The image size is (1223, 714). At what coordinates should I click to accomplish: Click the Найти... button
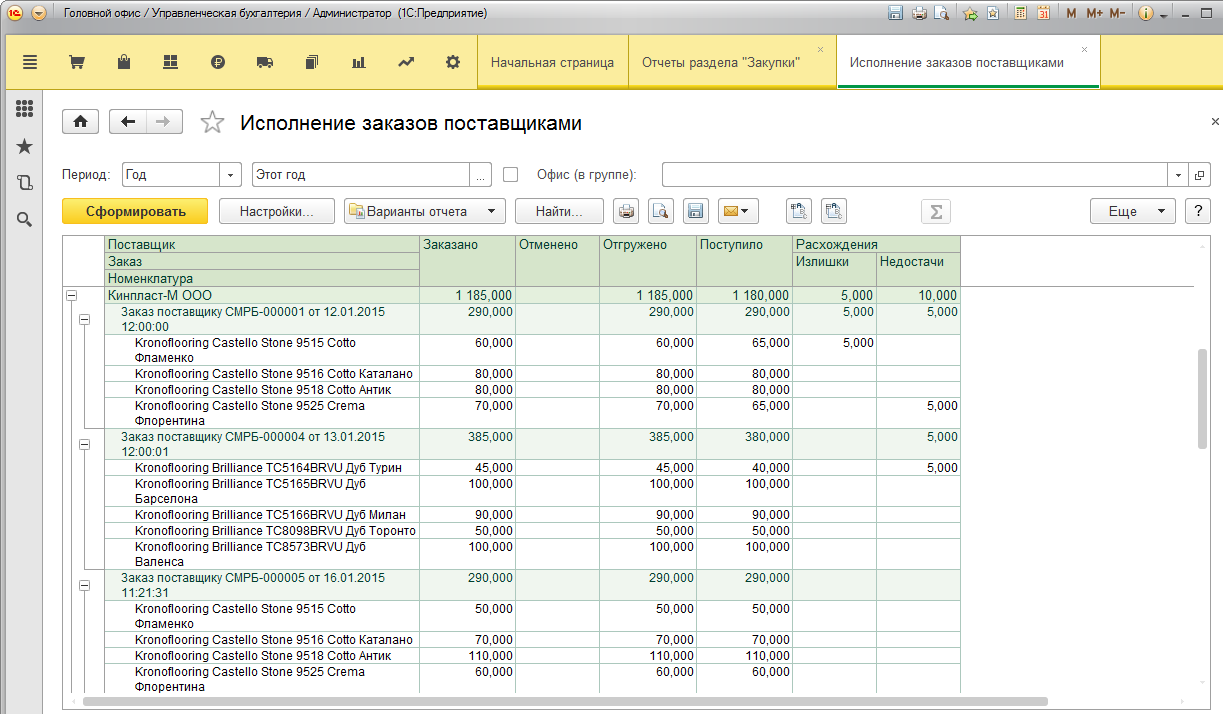point(560,211)
